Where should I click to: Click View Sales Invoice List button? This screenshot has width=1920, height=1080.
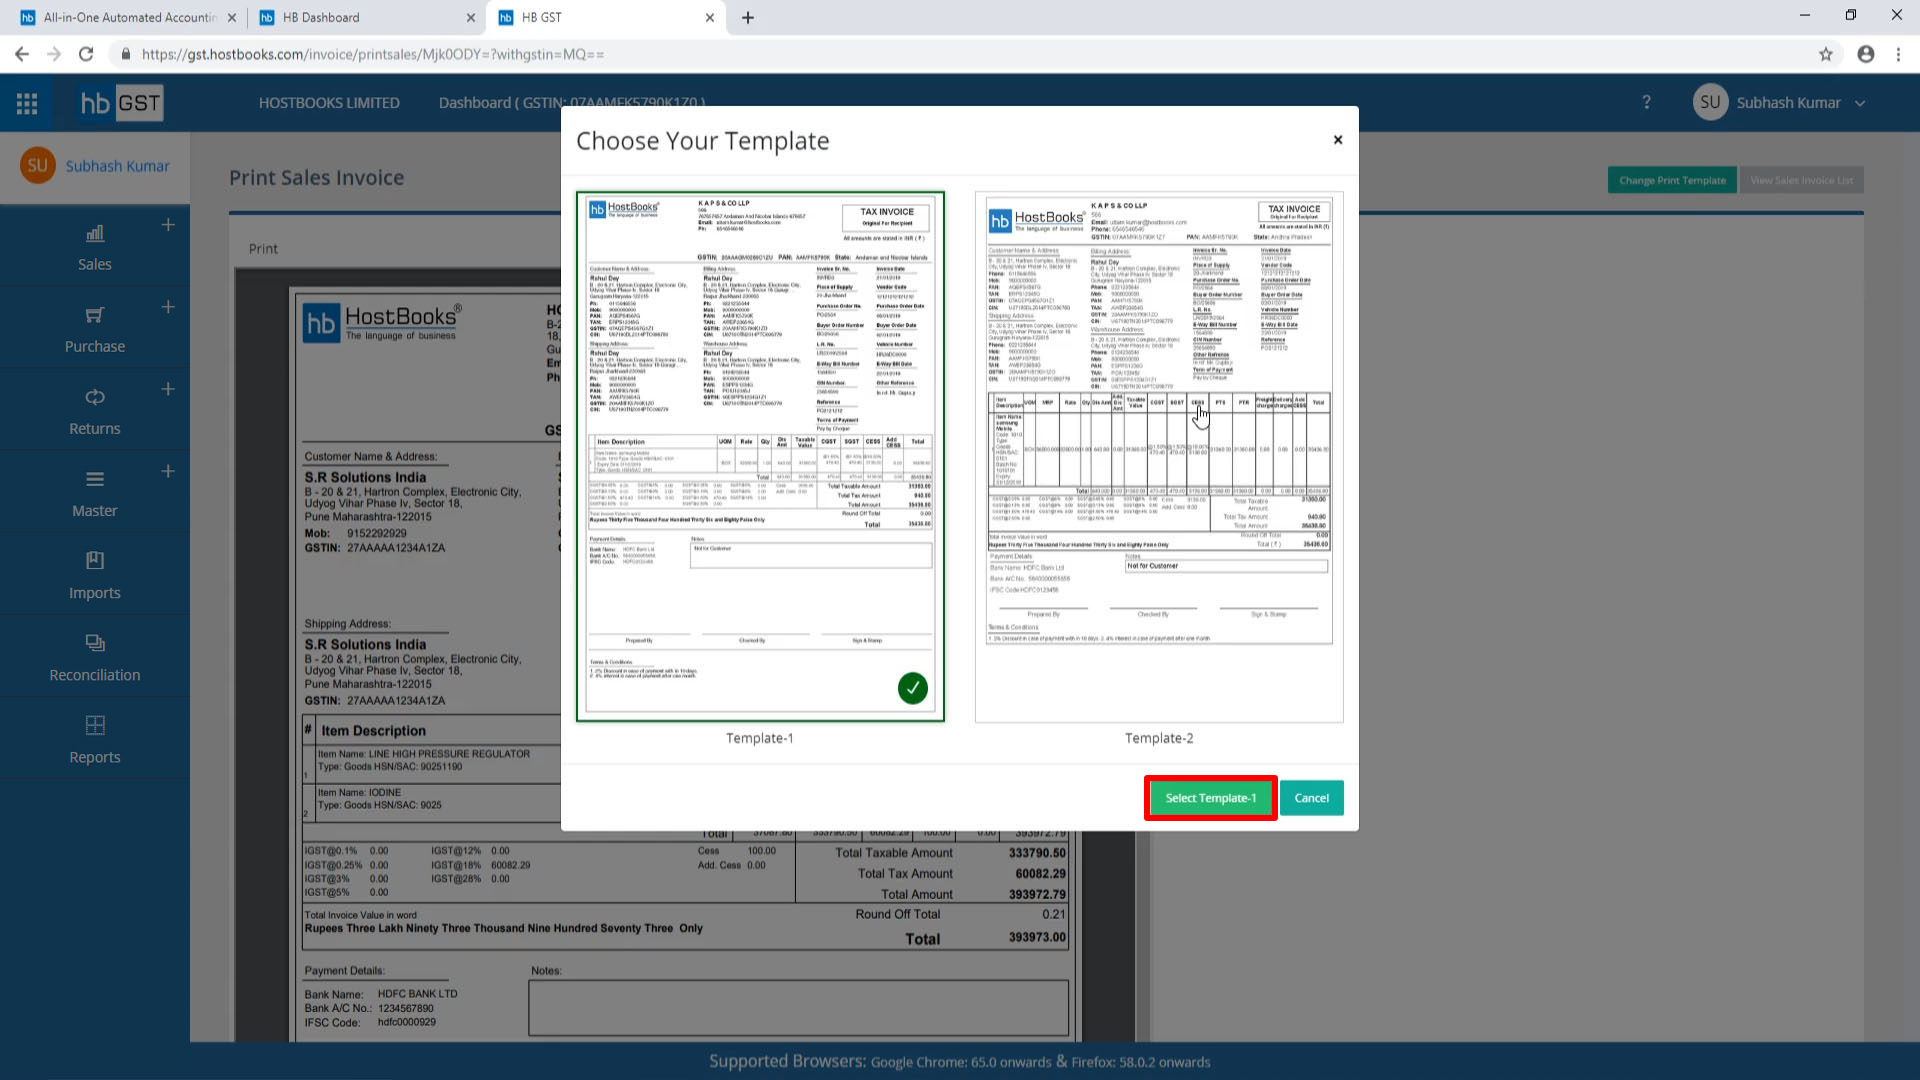point(1801,180)
